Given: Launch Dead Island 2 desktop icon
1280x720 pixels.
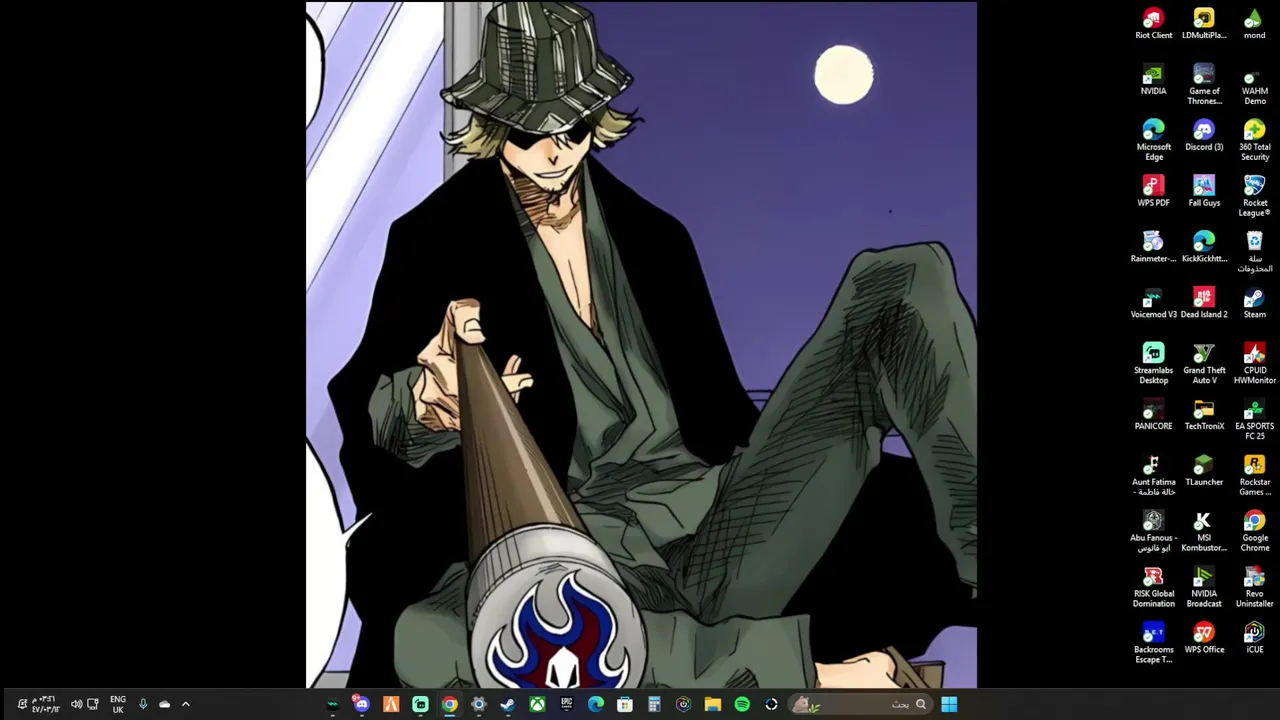Looking at the screenshot, I should click(1204, 304).
